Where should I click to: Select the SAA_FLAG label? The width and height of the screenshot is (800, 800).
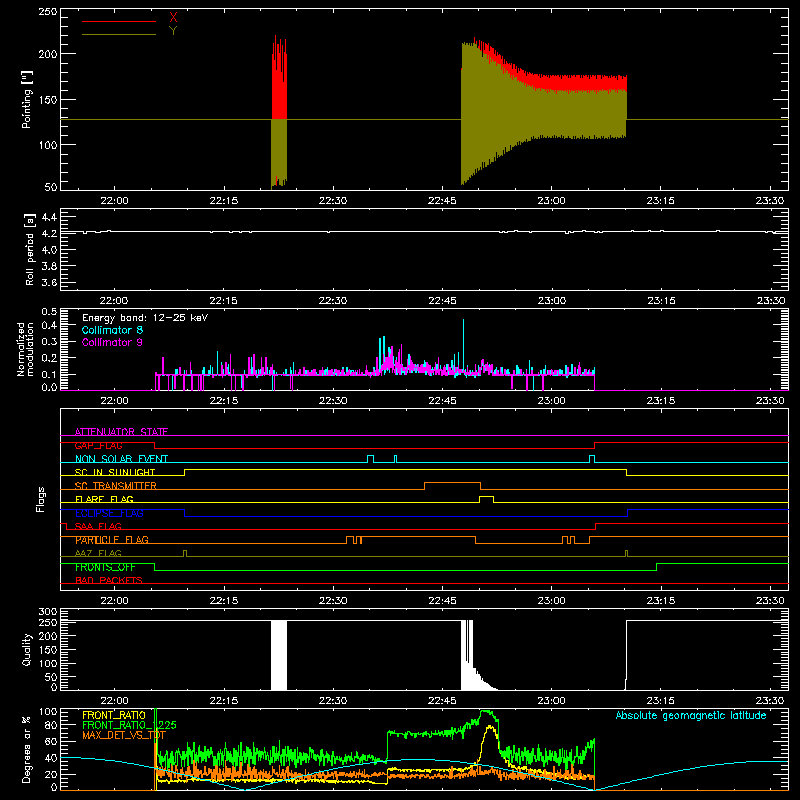click(98, 526)
